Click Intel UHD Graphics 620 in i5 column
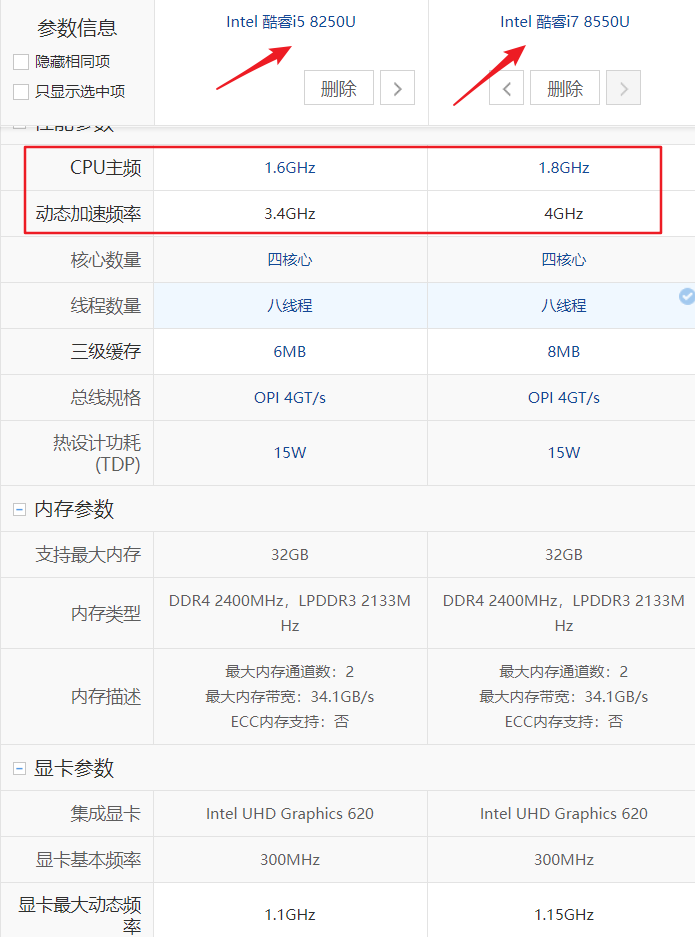The width and height of the screenshot is (695, 937). [290, 814]
